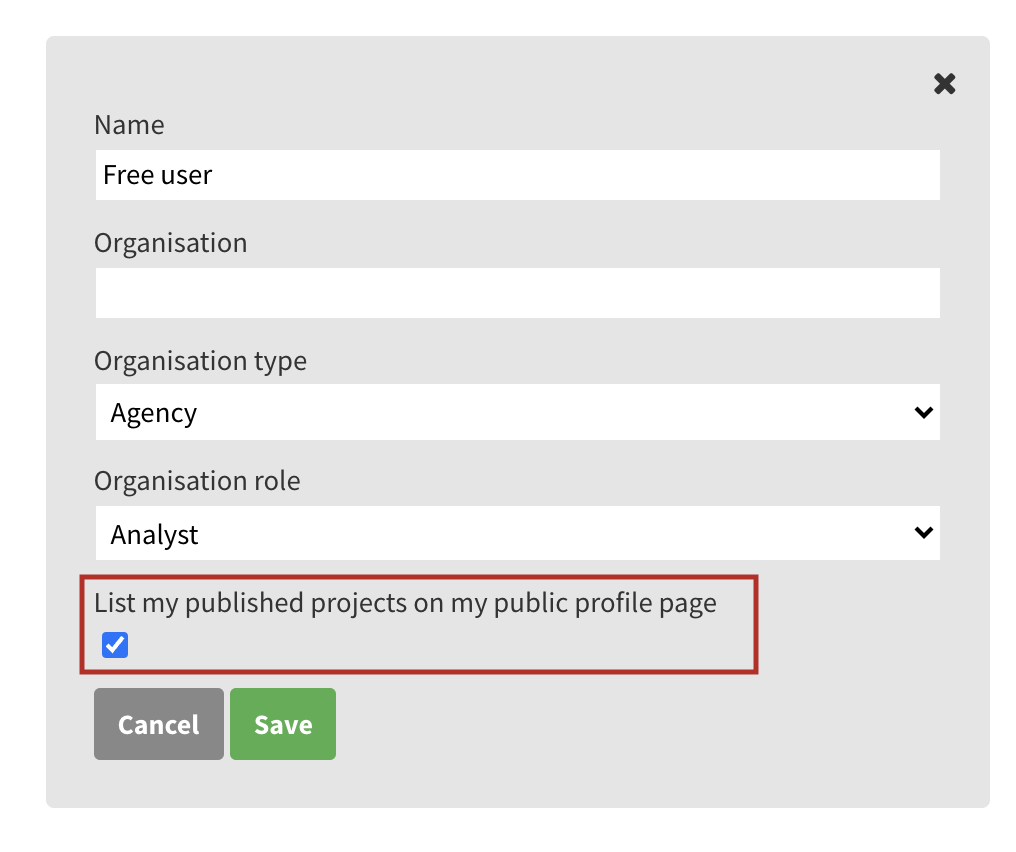
Task: Place cursor on "Free user" text
Action: pyautogui.click(x=158, y=175)
